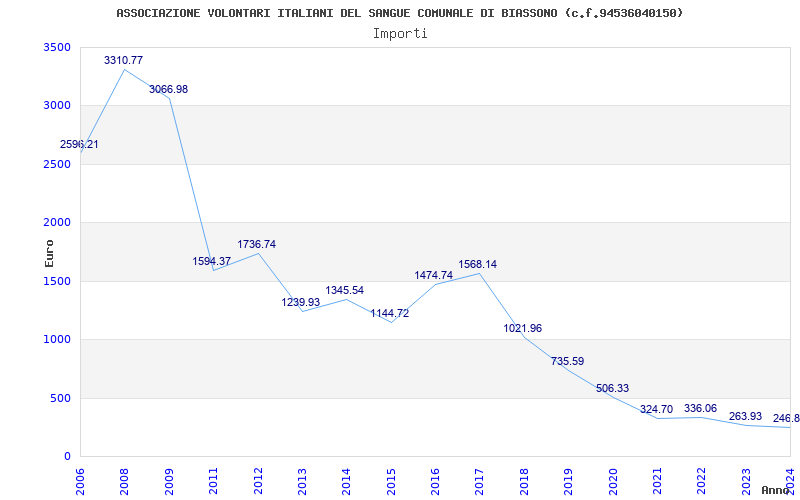This screenshot has width=800, height=500.
Task: Click x-axis year 2019
Action: [x=568, y=481]
